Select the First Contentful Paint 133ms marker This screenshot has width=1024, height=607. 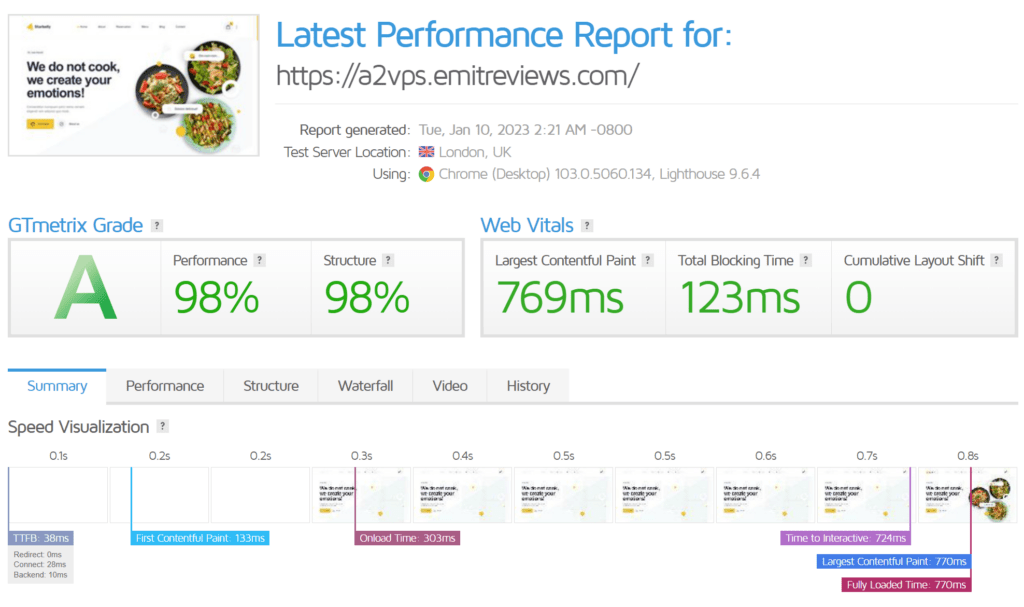point(201,538)
